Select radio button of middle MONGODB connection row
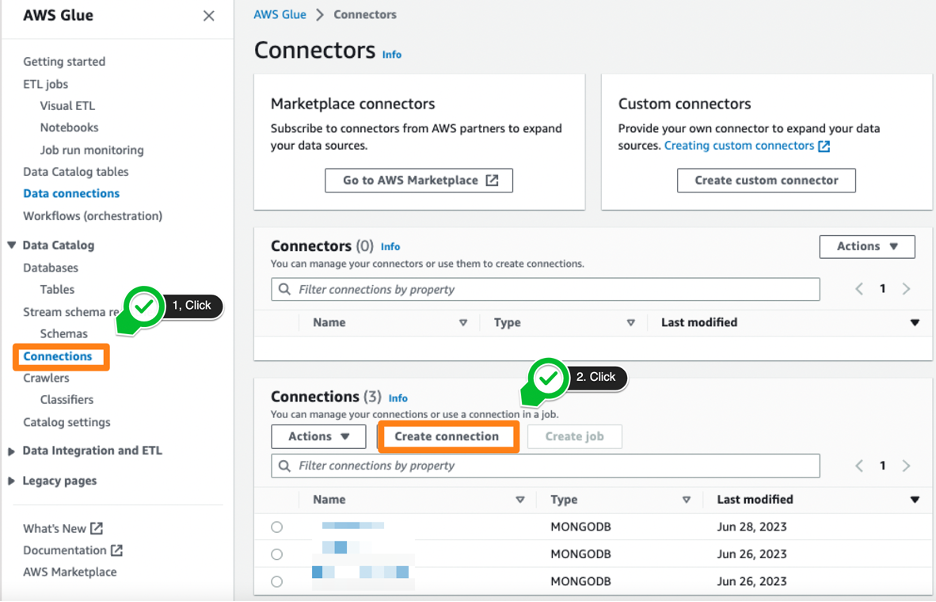This screenshot has height=602, width=936. click(276, 554)
